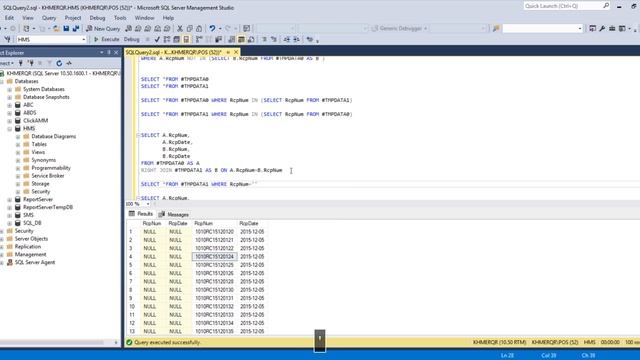Open the Object Explorer window position dropdown arrow
Viewport: 640px width, 360px height.
102,53
